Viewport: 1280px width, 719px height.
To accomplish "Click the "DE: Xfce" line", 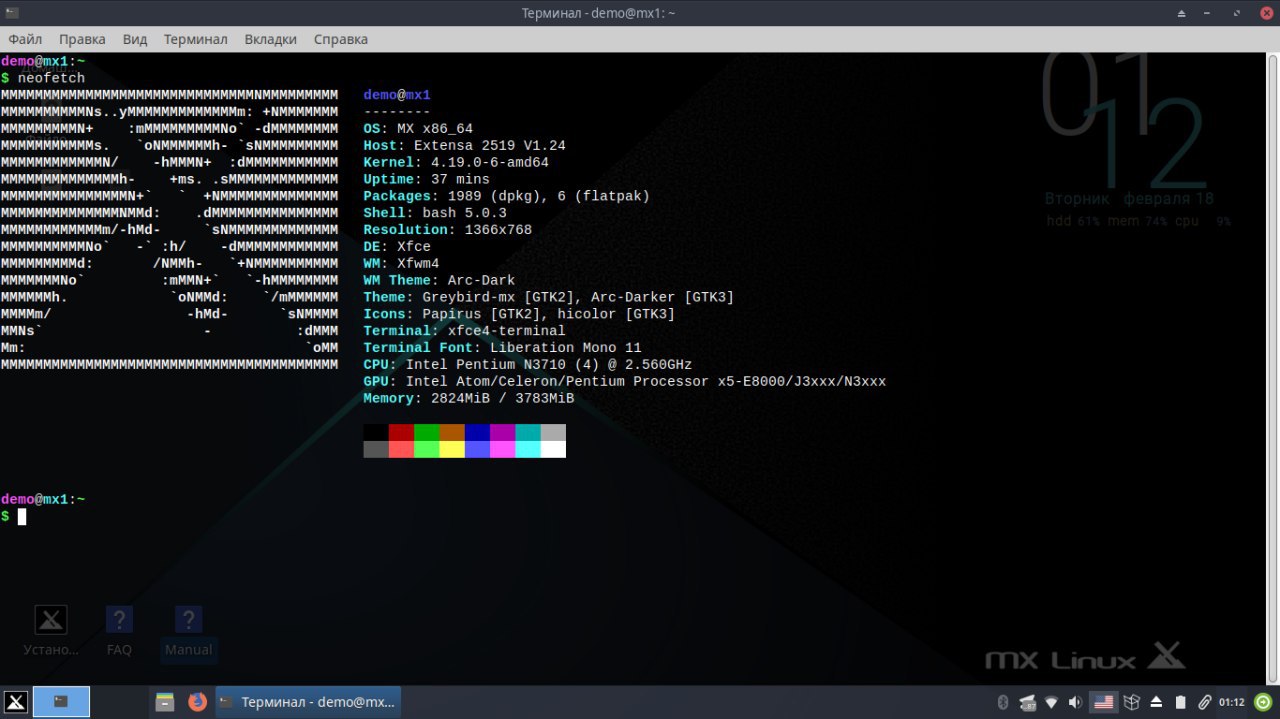I will pos(397,247).
